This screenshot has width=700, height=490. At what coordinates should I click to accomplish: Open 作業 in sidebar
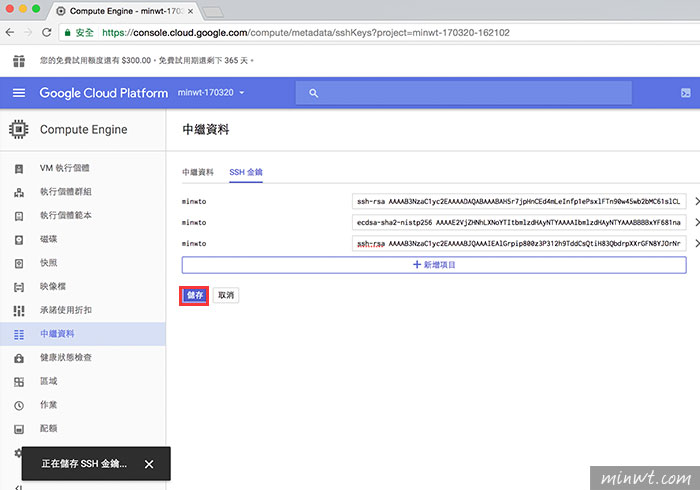pos(49,404)
